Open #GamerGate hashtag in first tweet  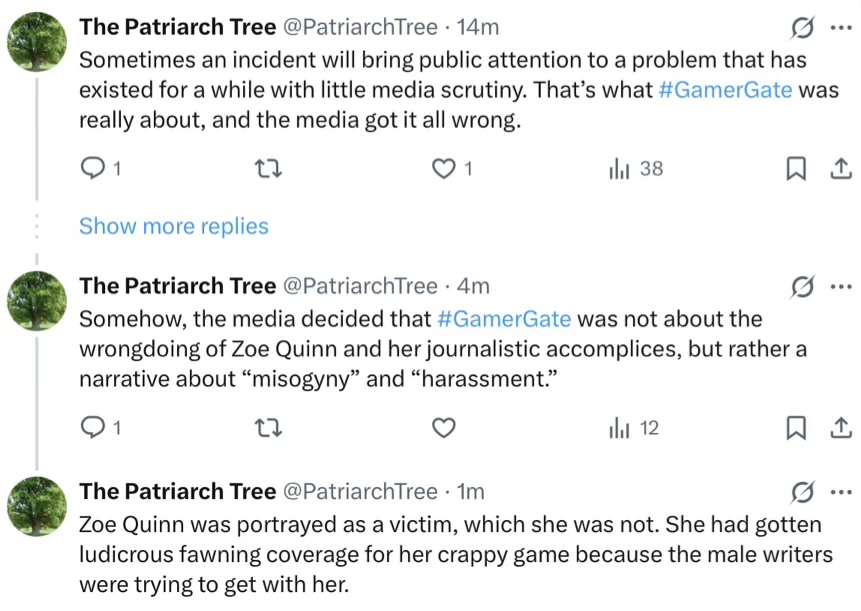[725, 89]
